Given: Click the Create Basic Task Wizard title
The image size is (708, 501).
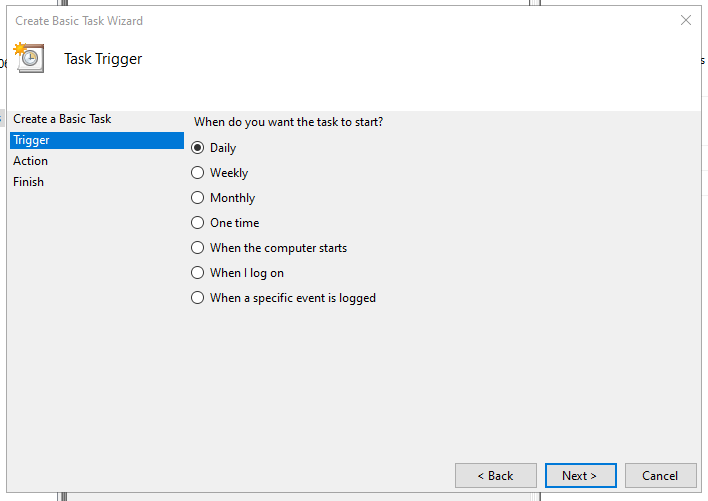Looking at the screenshot, I should 79,21.
